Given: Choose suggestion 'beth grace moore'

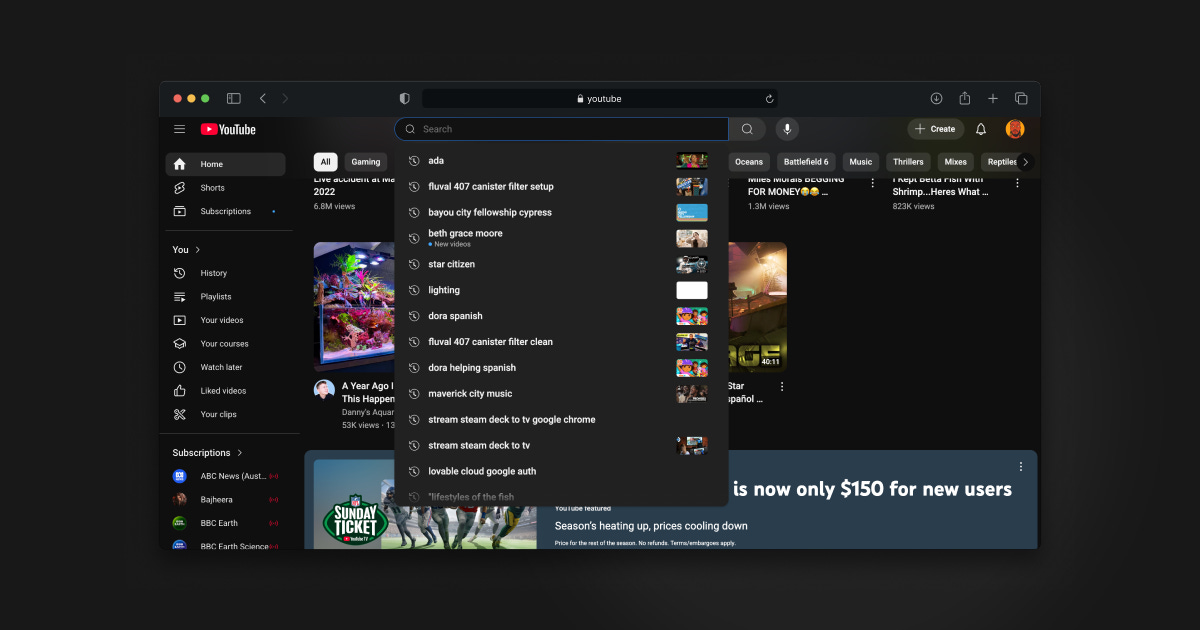Looking at the screenshot, I should [561, 238].
